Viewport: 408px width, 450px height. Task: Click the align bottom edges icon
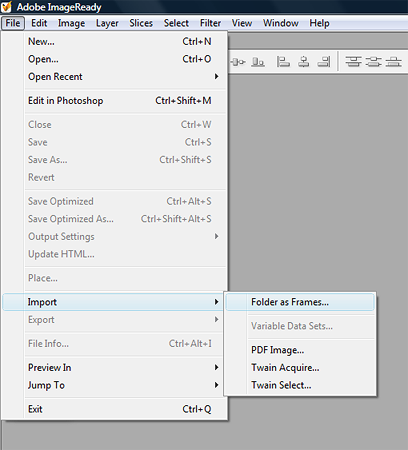(x=258, y=62)
